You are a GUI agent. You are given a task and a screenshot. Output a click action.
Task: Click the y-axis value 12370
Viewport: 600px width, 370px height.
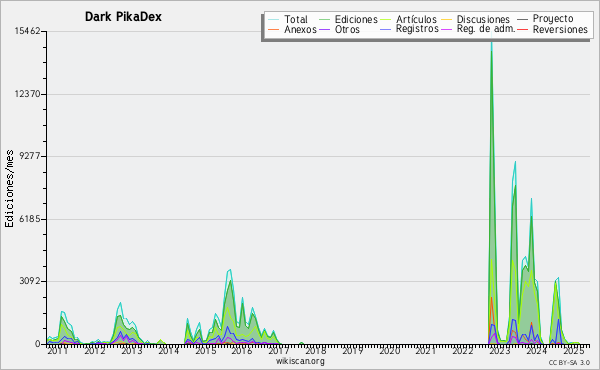pos(28,94)
